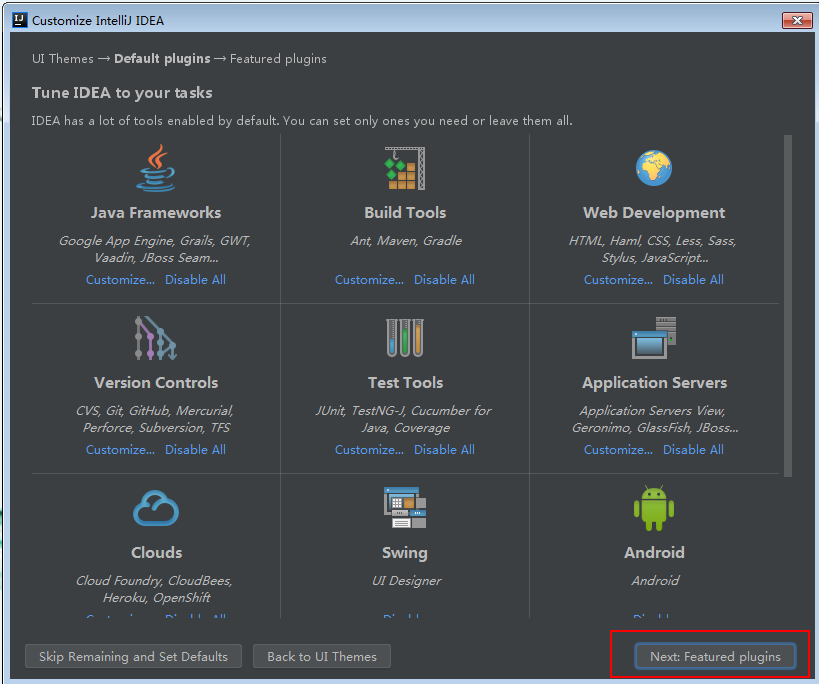Click the 'Web Development' heading text
The width and height of the screenshot is (819, 684).
(654, 213)
